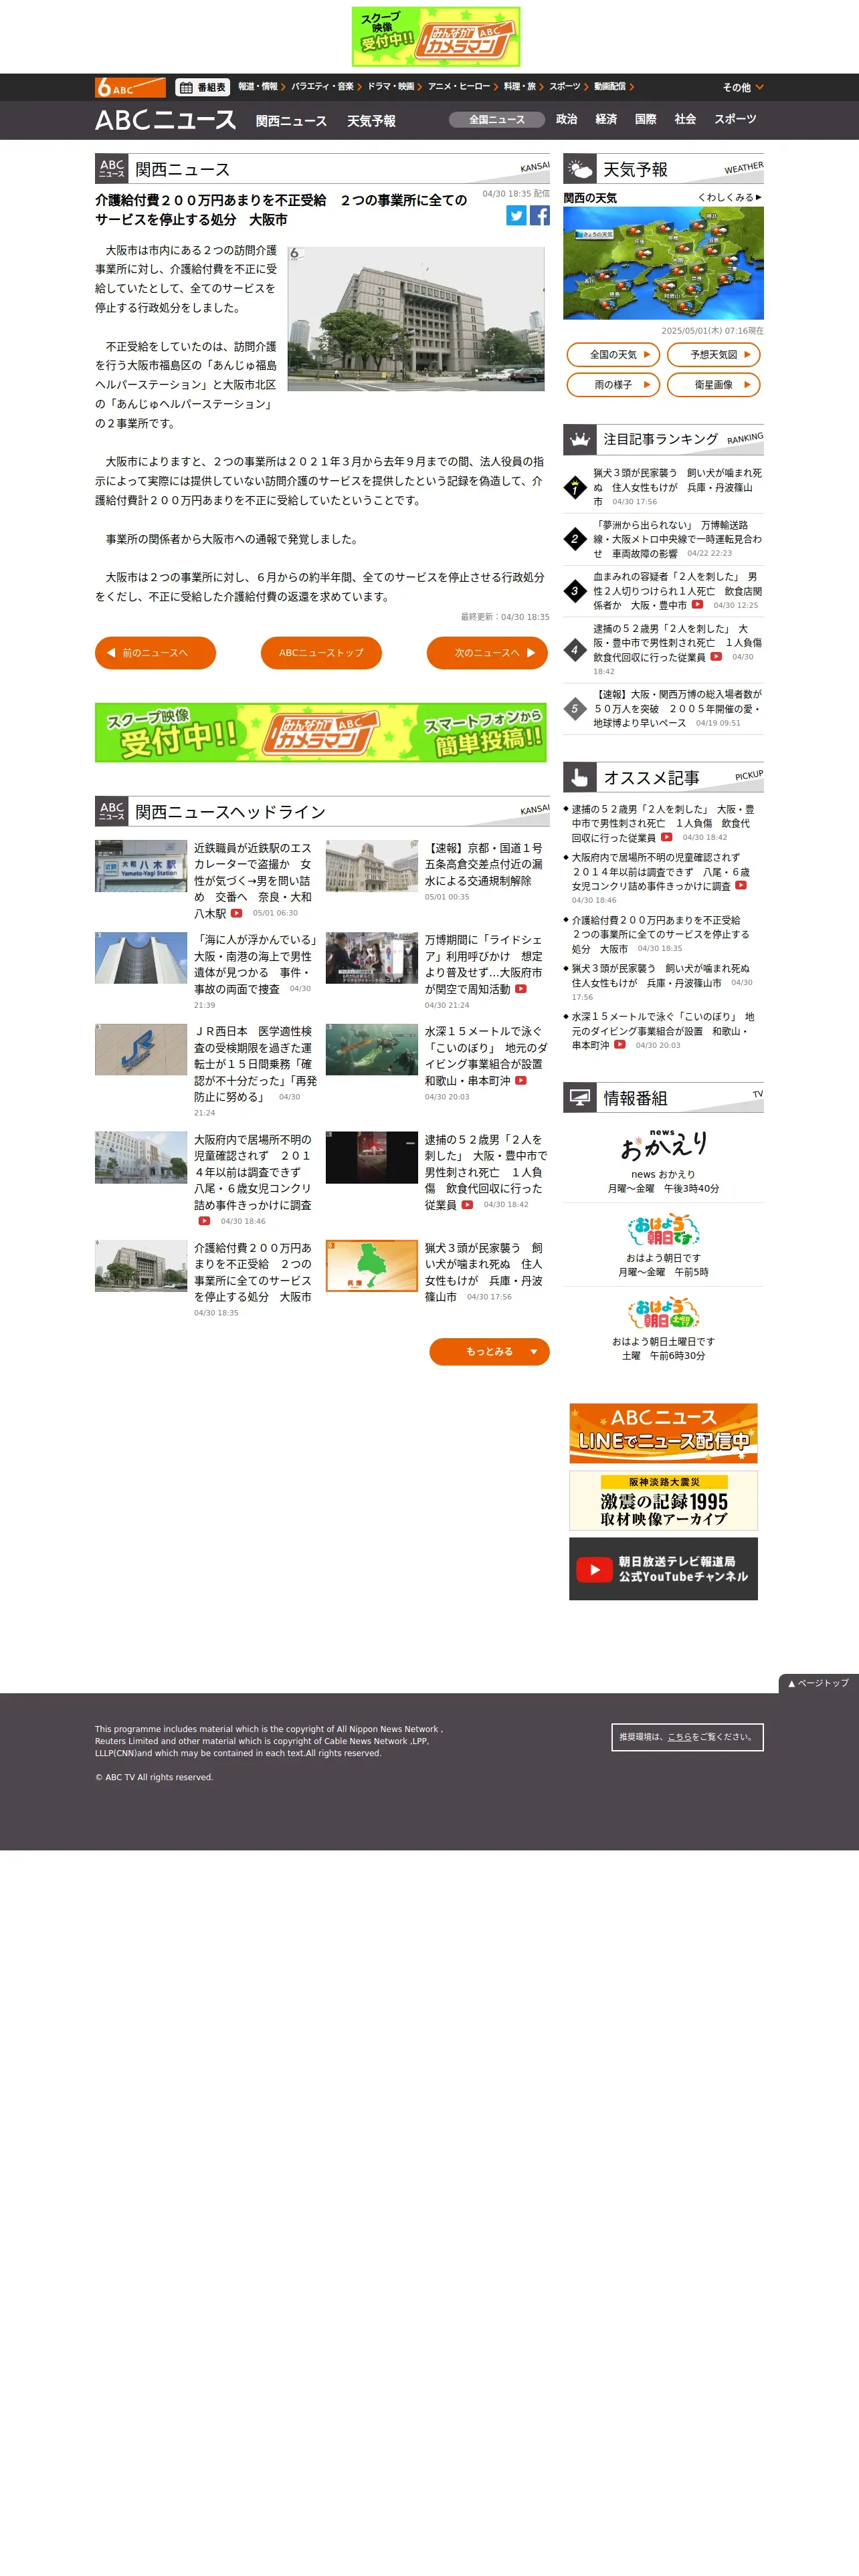Click the 予想天気図 button
This screenshot has width=859, height=2576.
[714, 355]
